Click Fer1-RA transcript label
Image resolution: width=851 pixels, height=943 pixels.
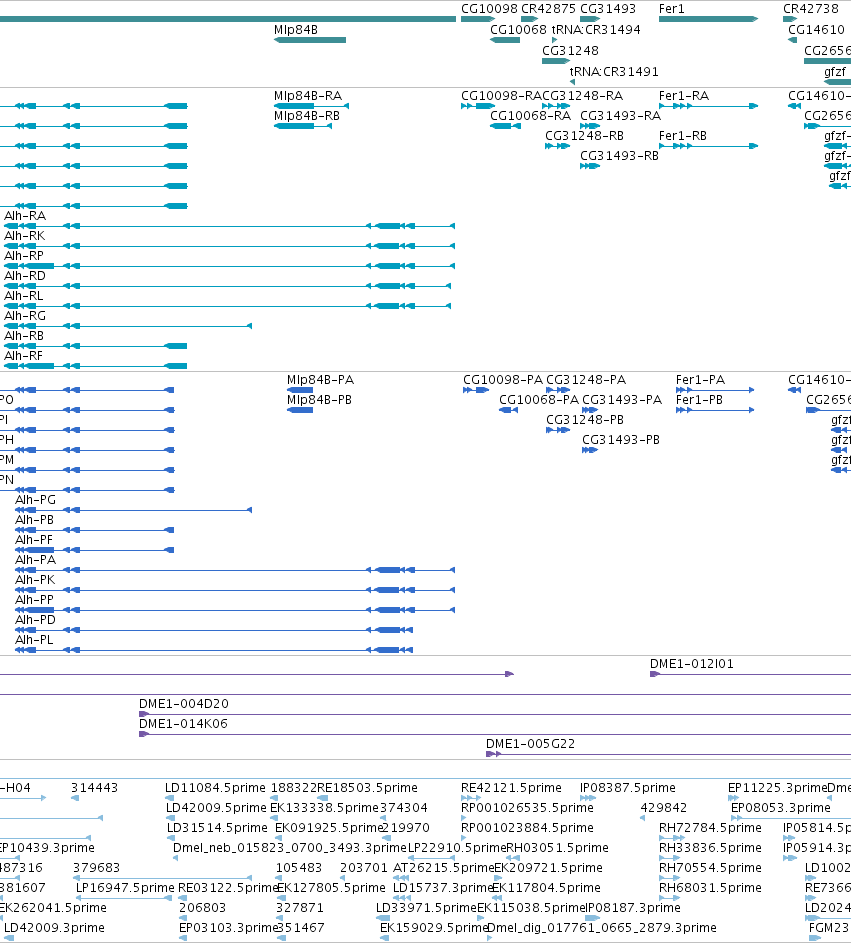click(x=684, y=96)
